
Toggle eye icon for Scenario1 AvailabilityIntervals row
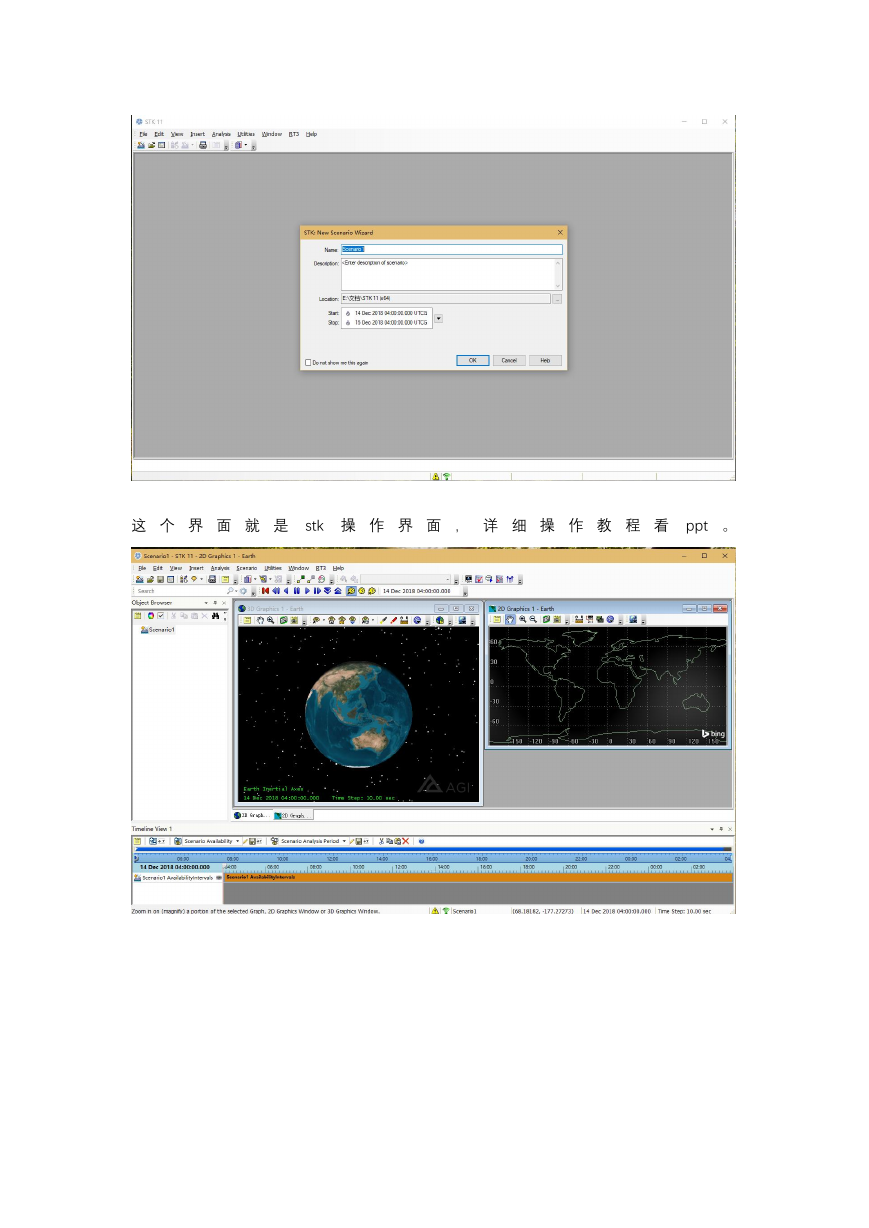tap(218, 877)
